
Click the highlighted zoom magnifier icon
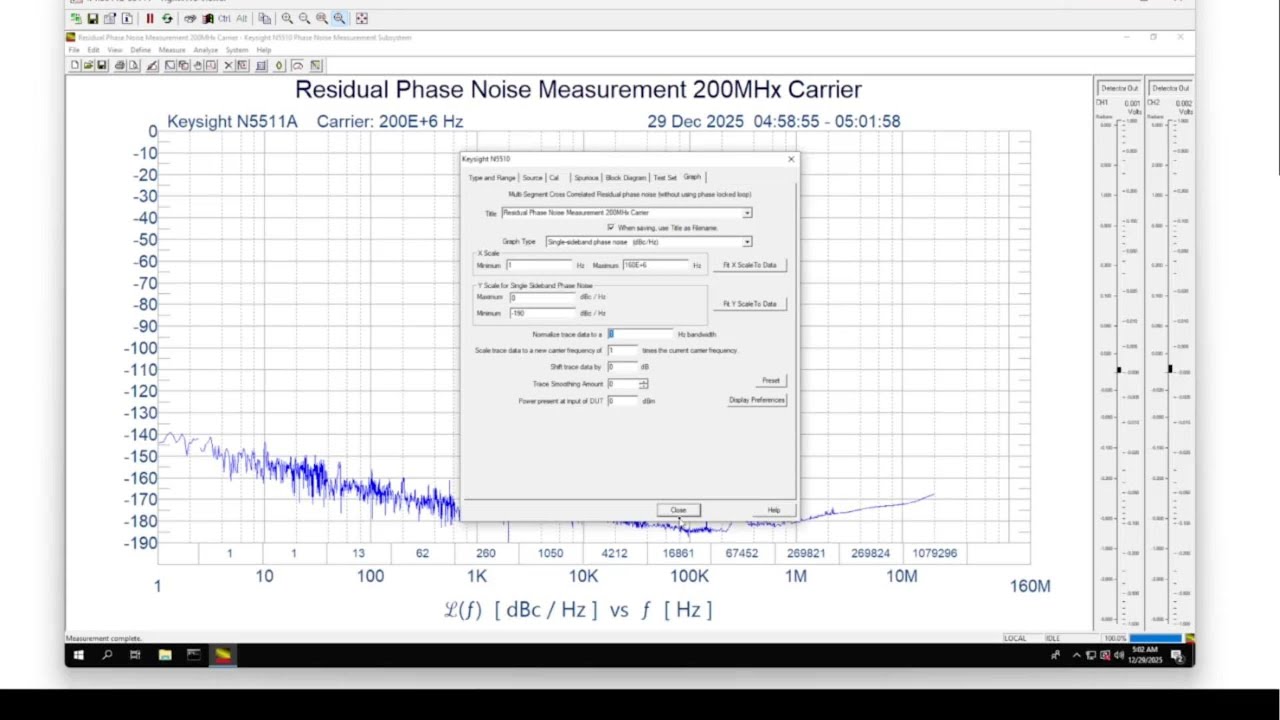pyautogui.click(x=339, y=18)
